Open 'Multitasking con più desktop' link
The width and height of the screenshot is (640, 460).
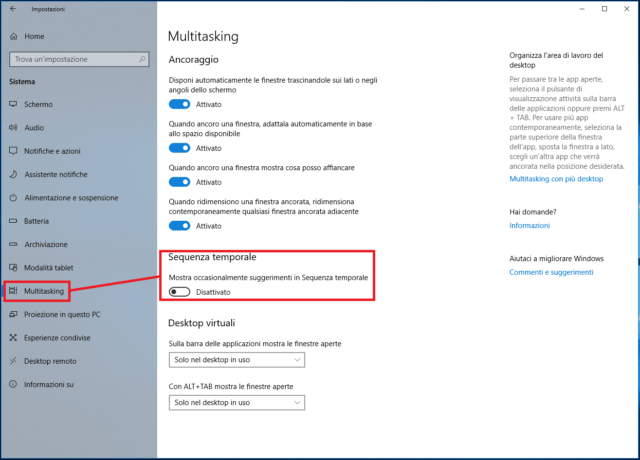tap(556, 179)
